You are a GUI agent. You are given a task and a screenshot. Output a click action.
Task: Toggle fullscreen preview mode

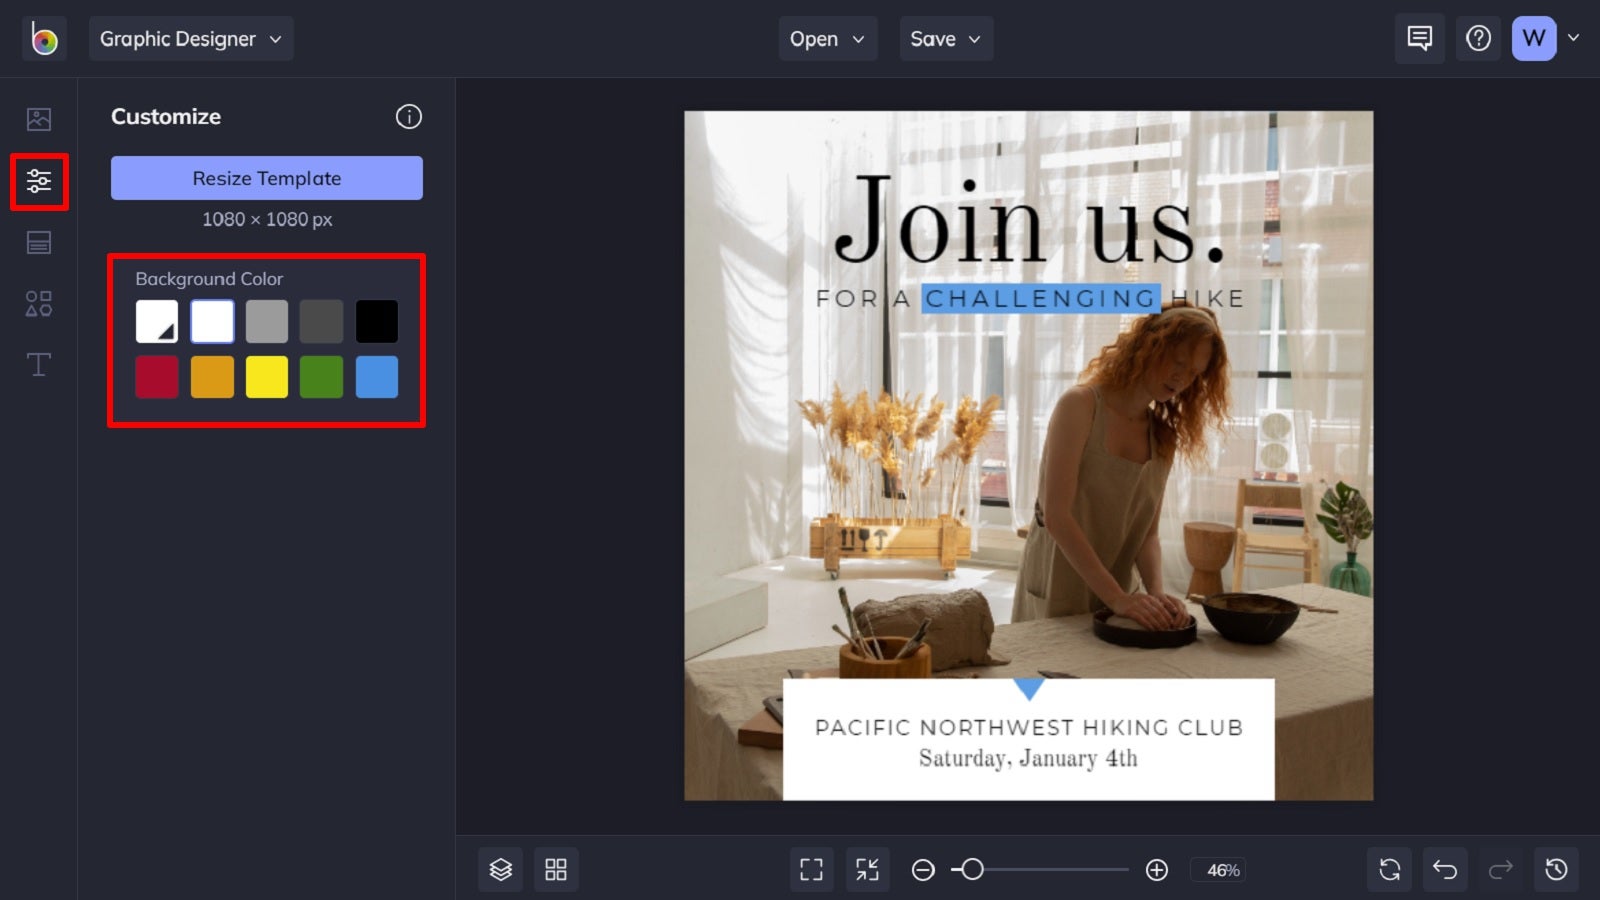811,869
